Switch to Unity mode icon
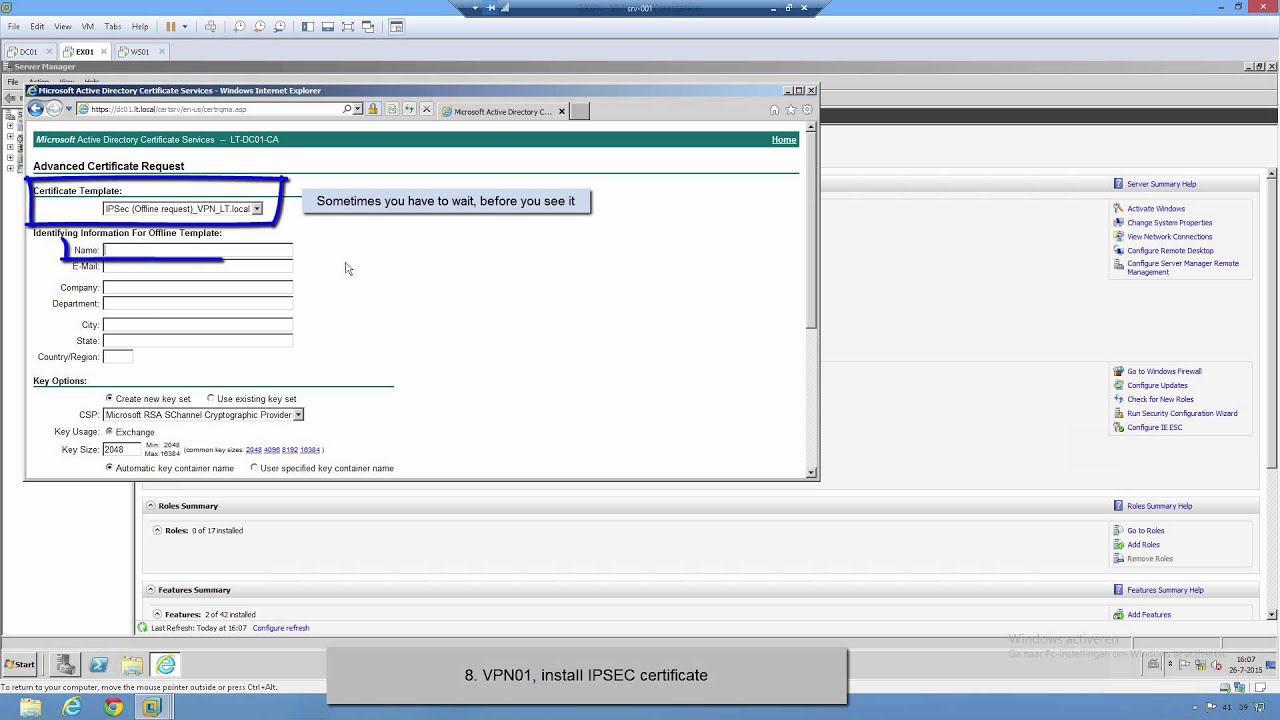The image size is (1280, 720). [x=368, y=27]
